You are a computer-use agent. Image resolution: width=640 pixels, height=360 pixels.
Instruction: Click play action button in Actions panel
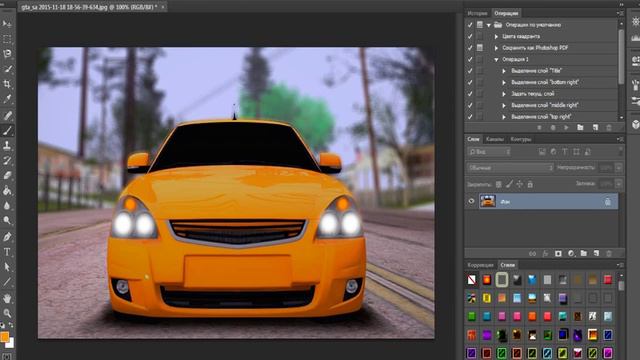566,128
